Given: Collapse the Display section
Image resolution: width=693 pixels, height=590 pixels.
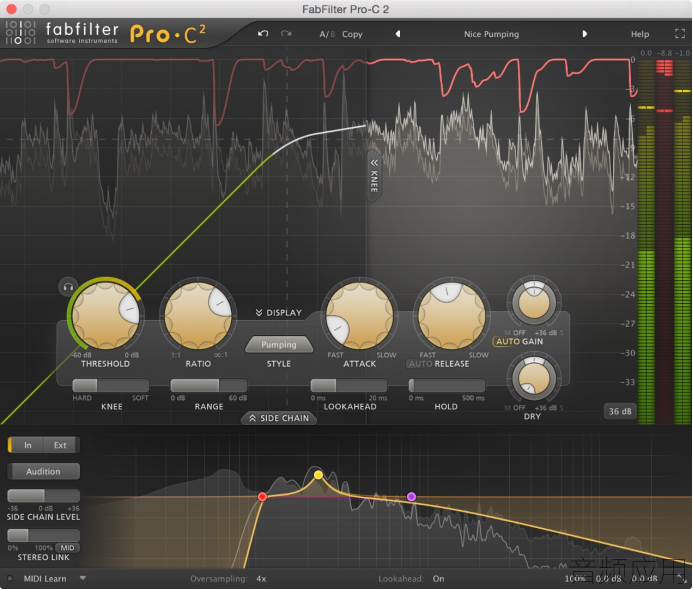Looking at the screenshot, I should pyautogui.click(x=278, y=313).
